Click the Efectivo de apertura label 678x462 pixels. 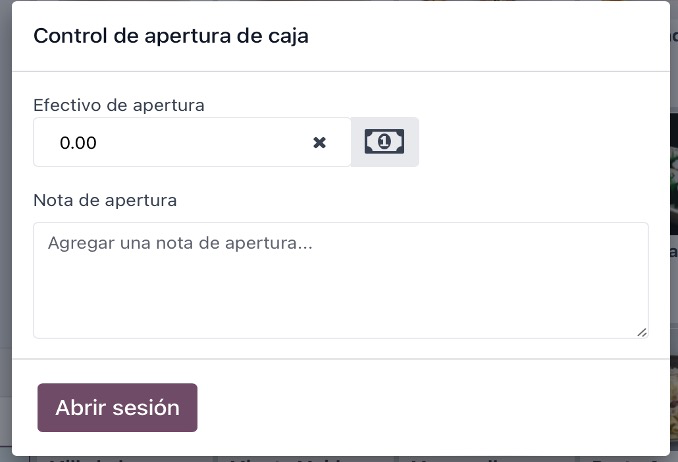click(119, 105)
